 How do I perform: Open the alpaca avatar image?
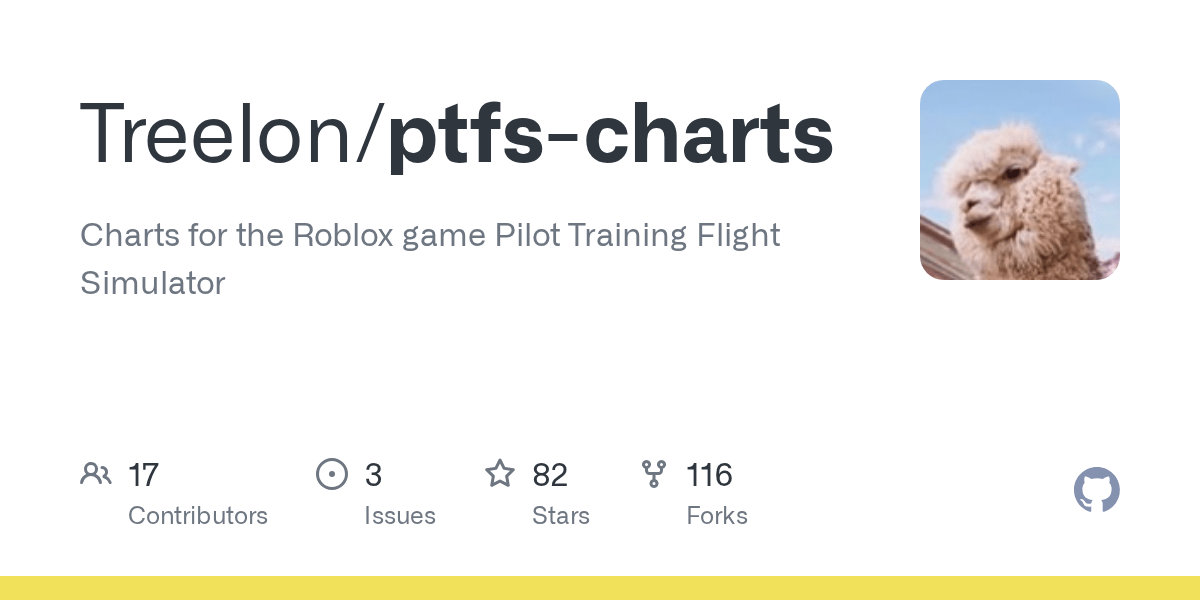(1019, 180)
